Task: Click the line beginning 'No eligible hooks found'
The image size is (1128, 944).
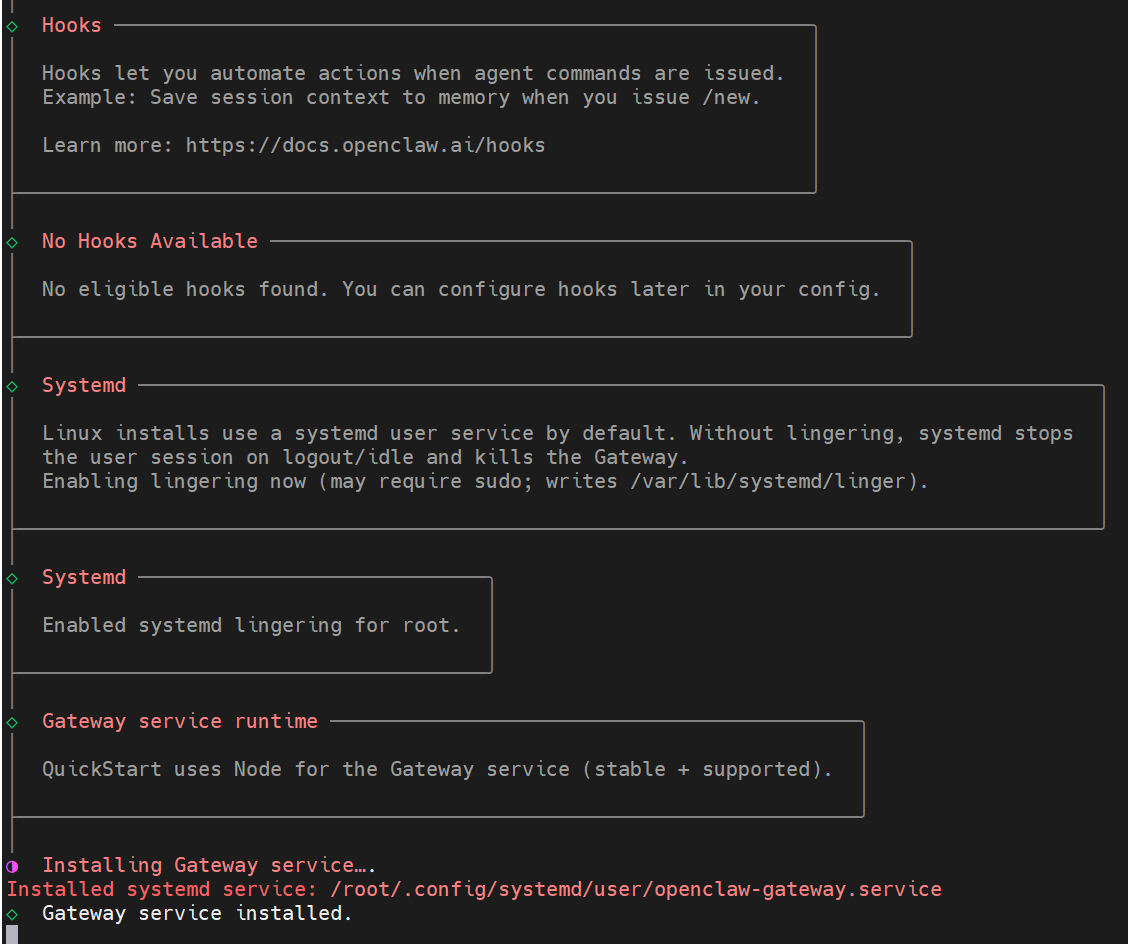Action: tap(461, 289)
